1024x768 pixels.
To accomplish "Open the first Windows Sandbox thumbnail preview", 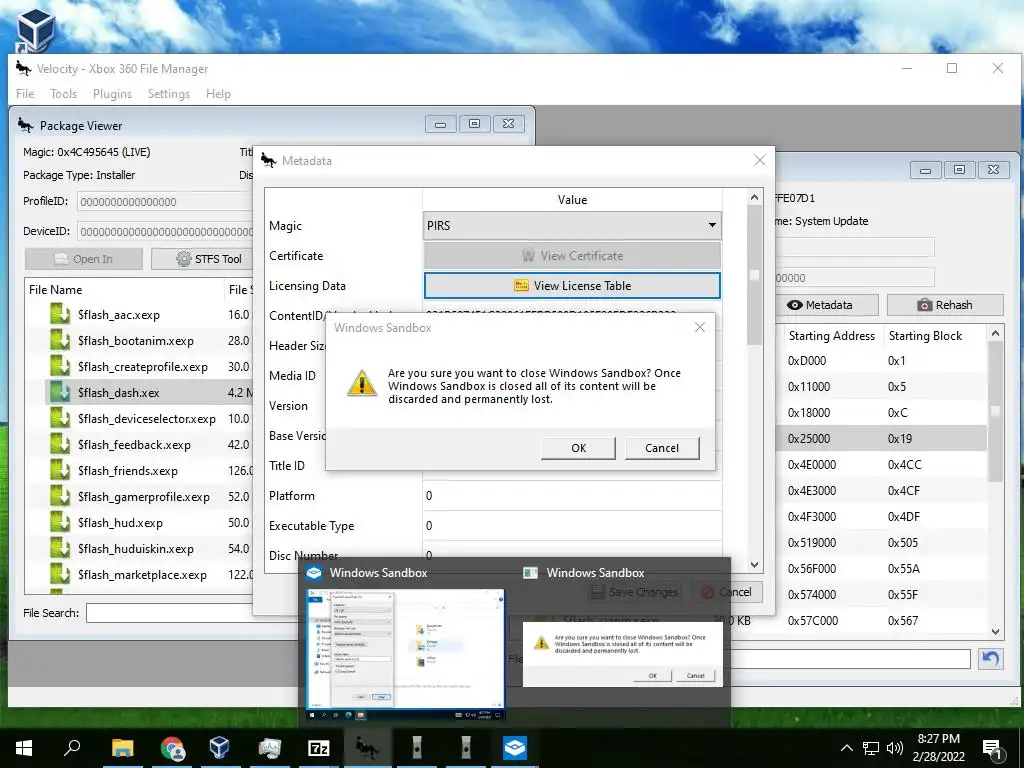I will [x=406, y=654].
